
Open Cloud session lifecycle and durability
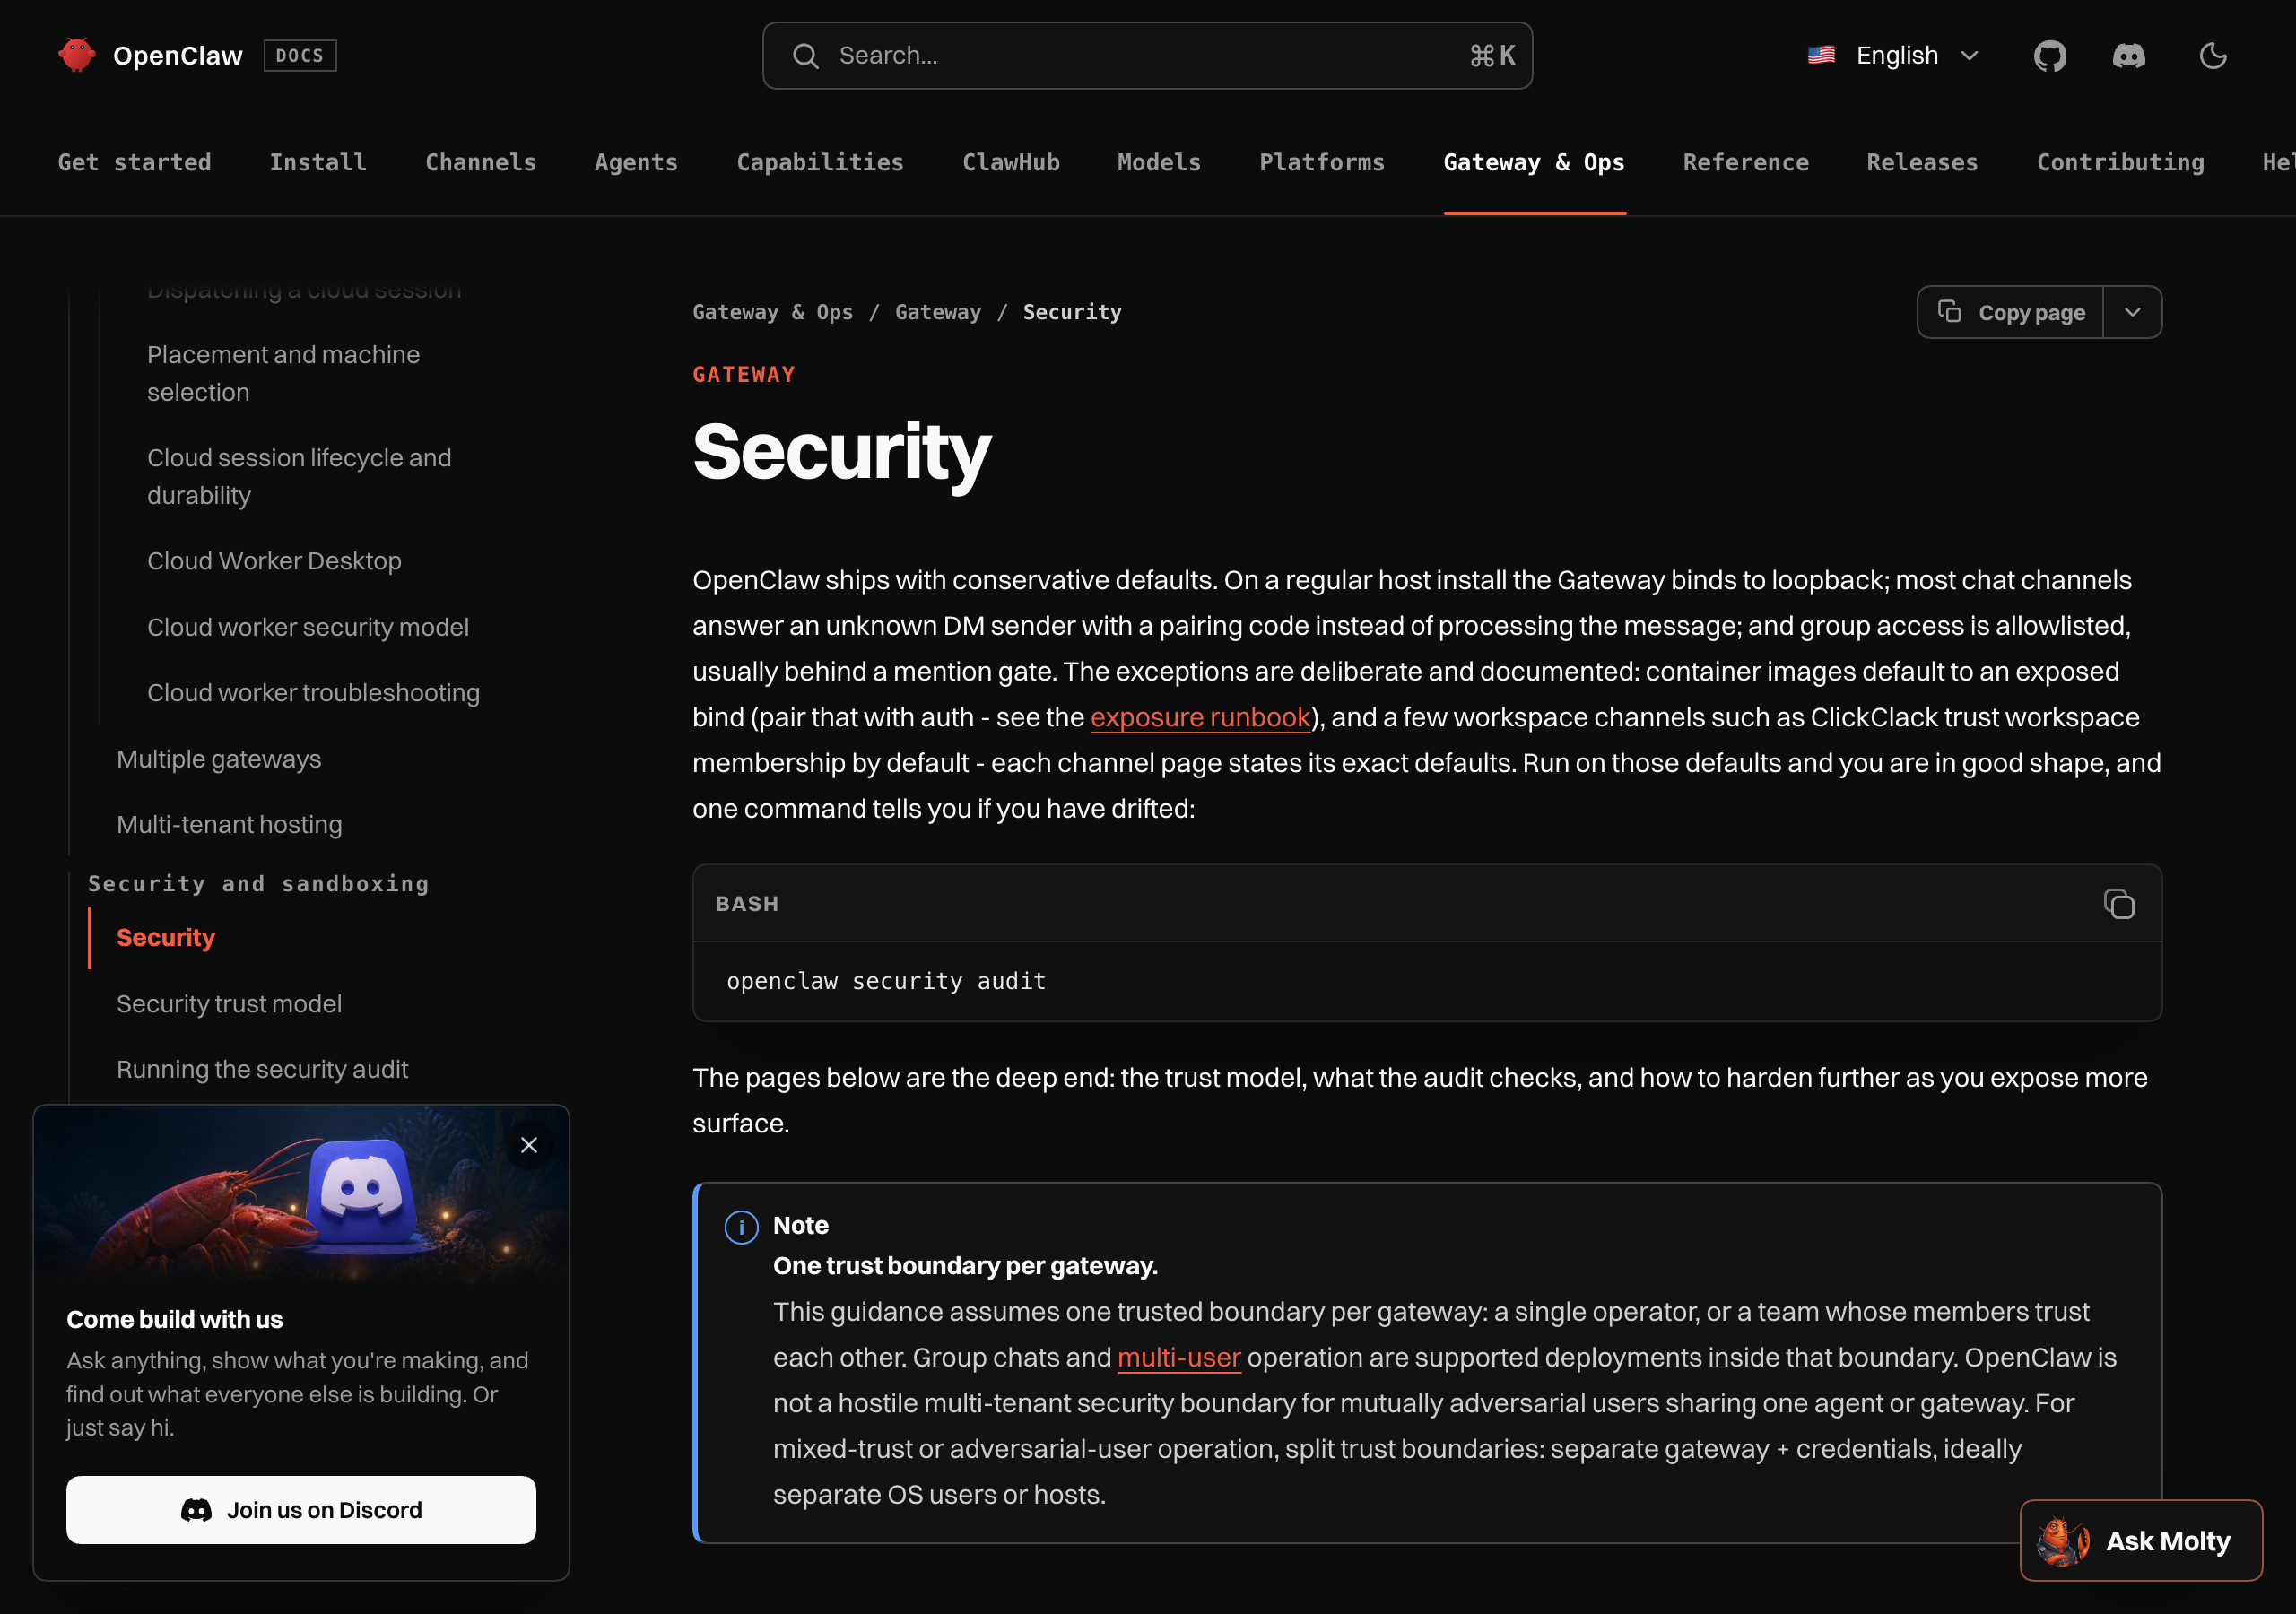pyautogui.click(x=299, y=476)
